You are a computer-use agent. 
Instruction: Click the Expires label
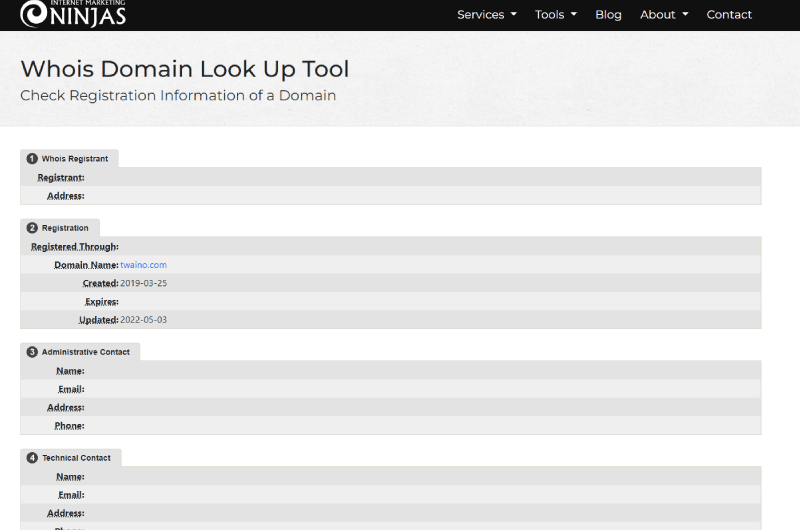click(x=102, y=301)
